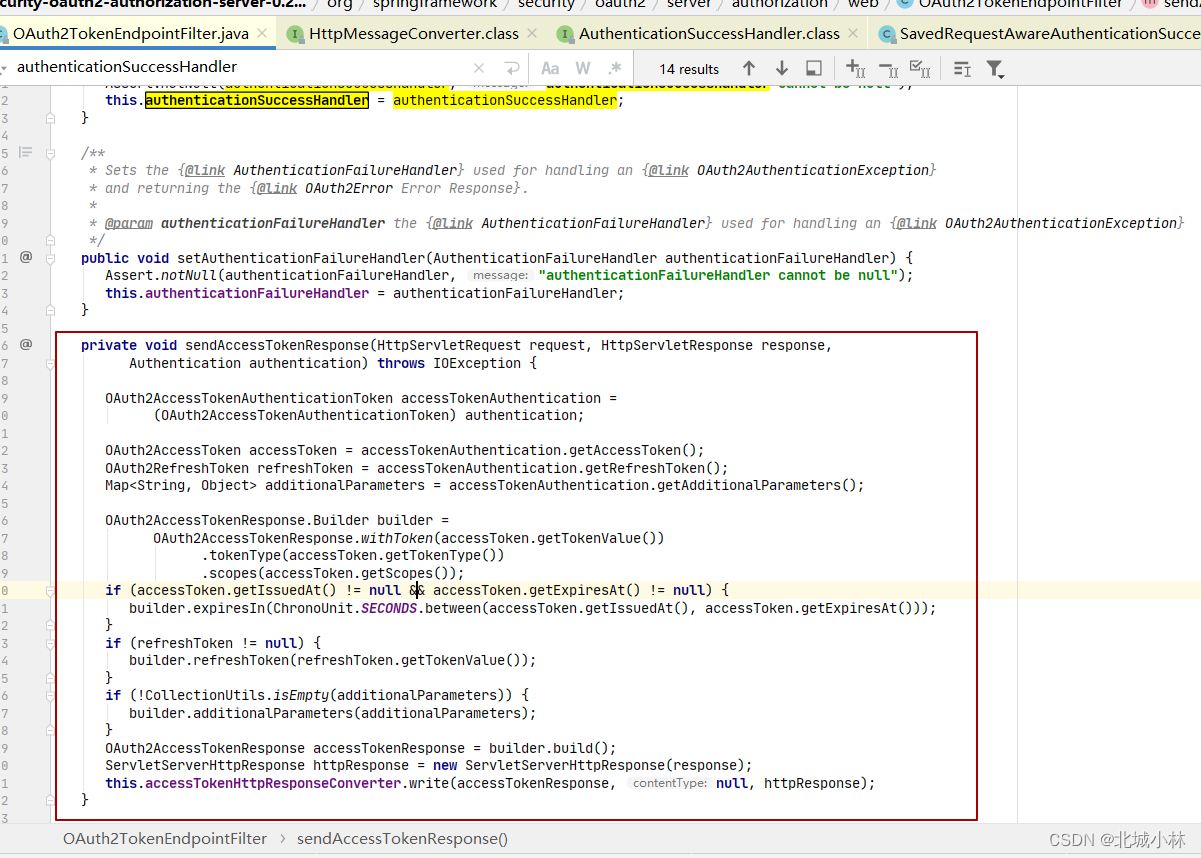Image resolution: width=1201 pixels, height=858 pixels.
Task: Toggle Regex (.*) search option
Action: pyautogui.click(x=615, y=68)
